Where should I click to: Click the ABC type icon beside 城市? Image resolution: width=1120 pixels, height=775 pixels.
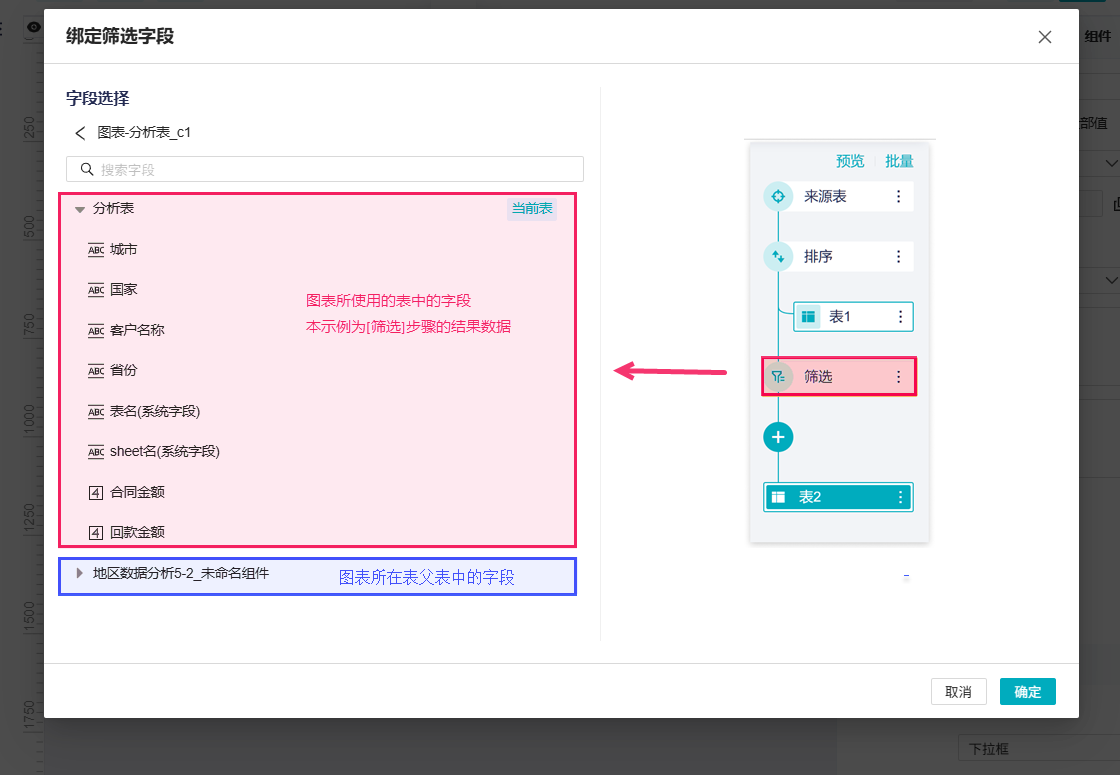96,249
